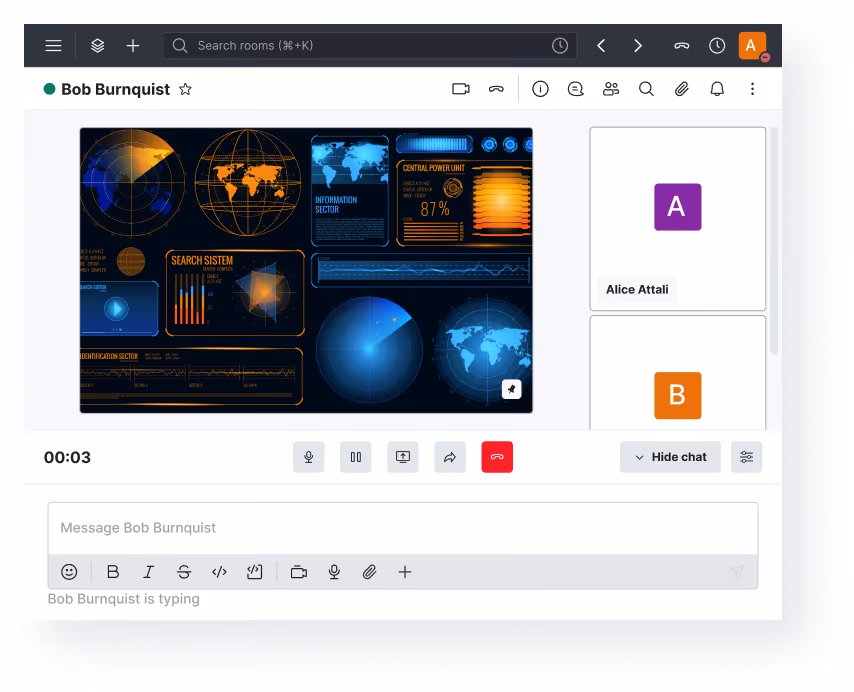This screenshot has width=854, height=692.
Task: Click the Bob Burnquist is typing text
Action: tap(124, 599)
